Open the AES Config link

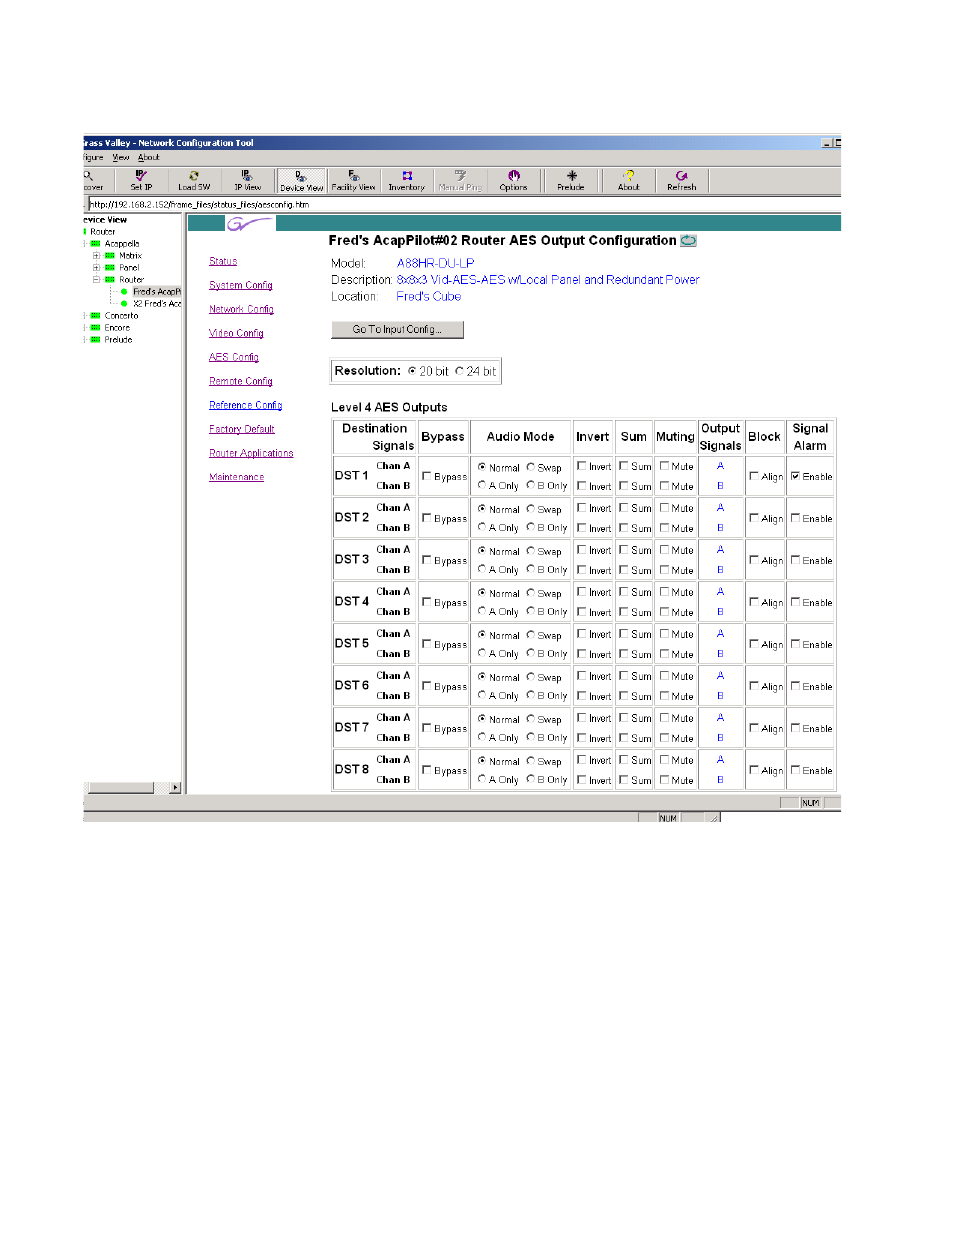tap(234, 357)
